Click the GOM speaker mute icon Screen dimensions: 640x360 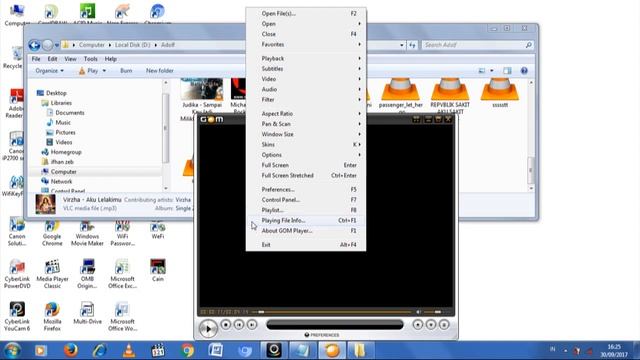tap(418, 312)
